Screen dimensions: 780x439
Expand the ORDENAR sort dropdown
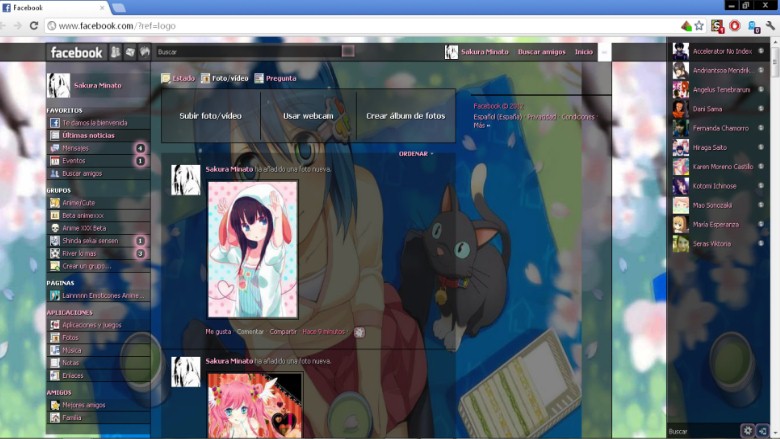pyautogui.click(x=416, y=154)
